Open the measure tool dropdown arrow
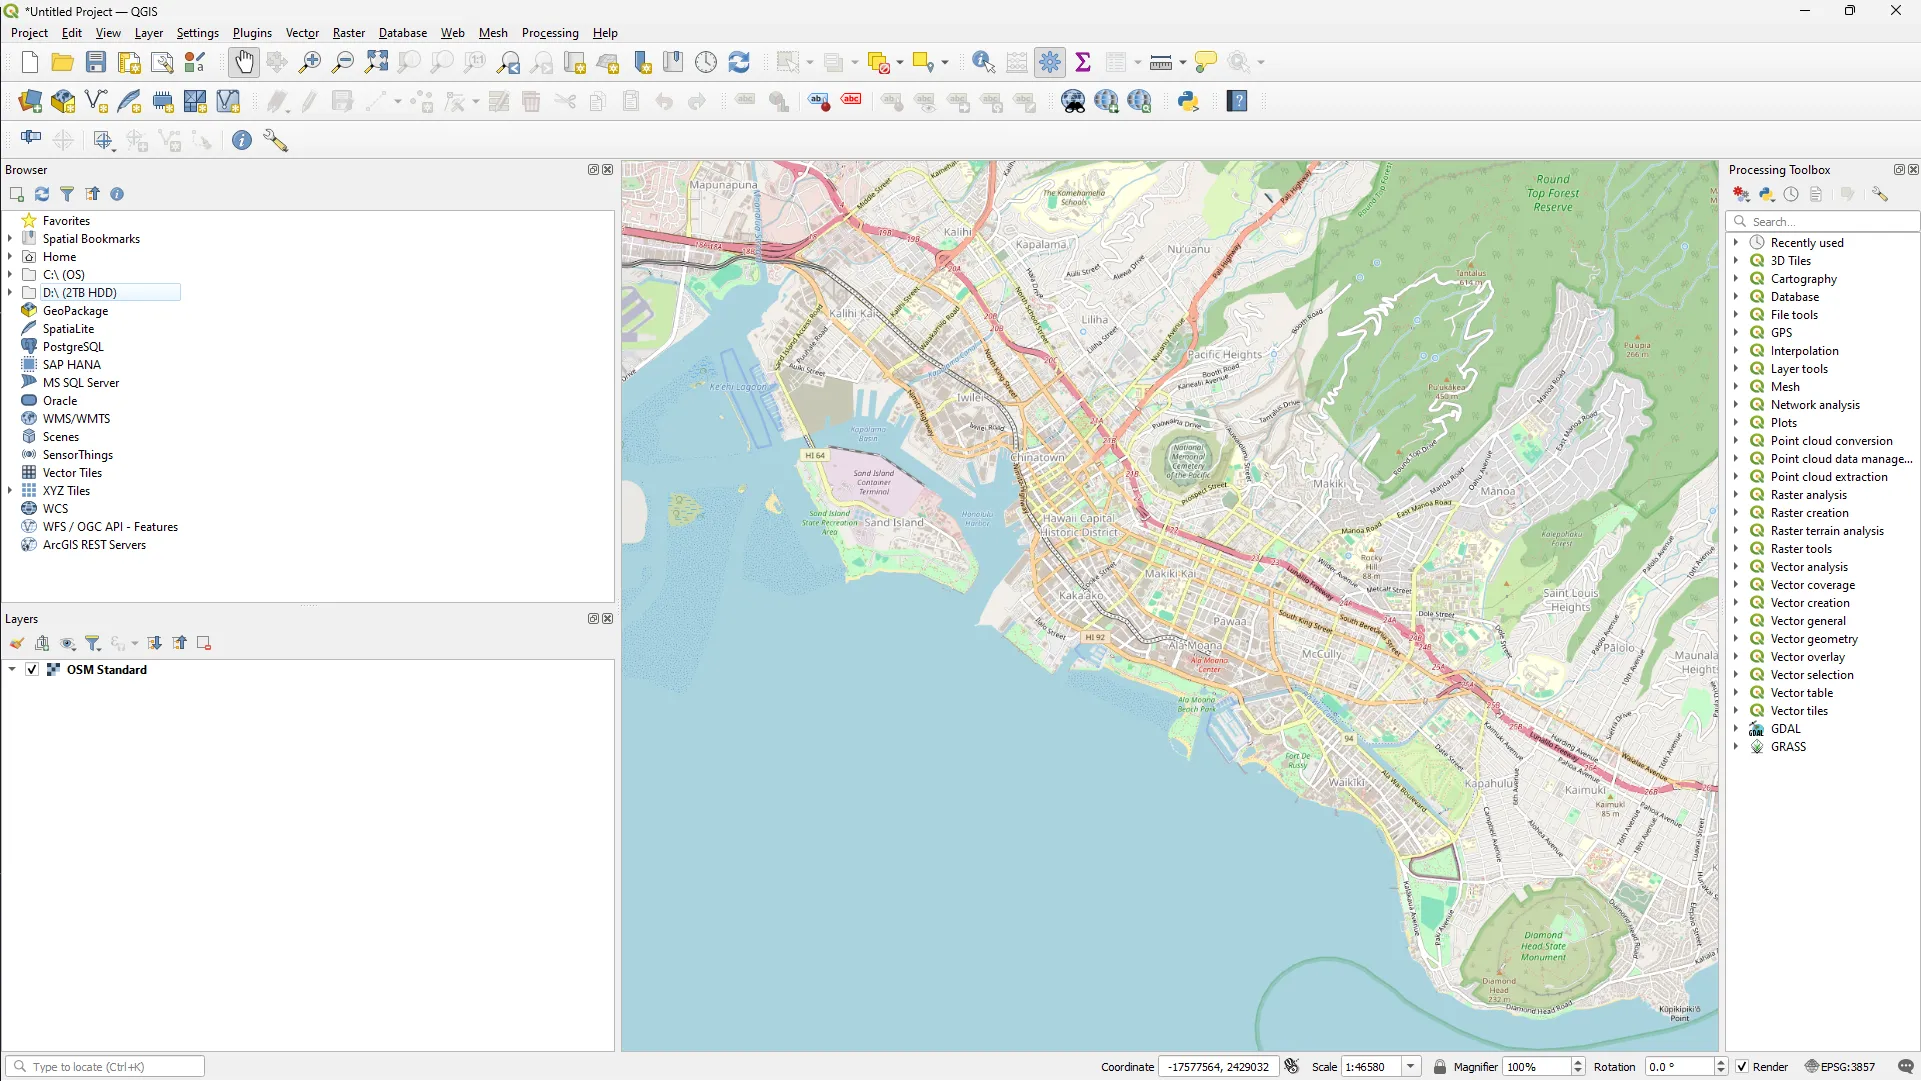The height and width of the screenshot is (1081, 1921). click(x=1182, y=62)
